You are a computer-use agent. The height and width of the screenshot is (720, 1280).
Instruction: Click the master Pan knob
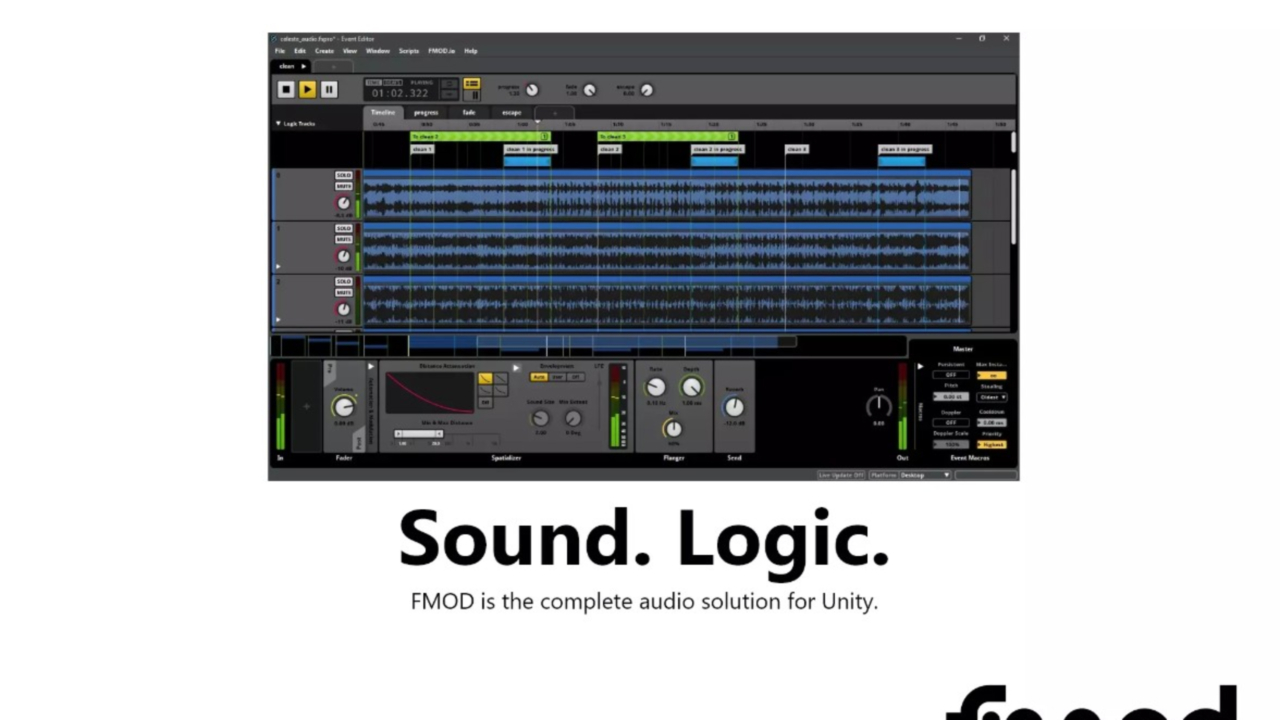(x=878, y=406)
